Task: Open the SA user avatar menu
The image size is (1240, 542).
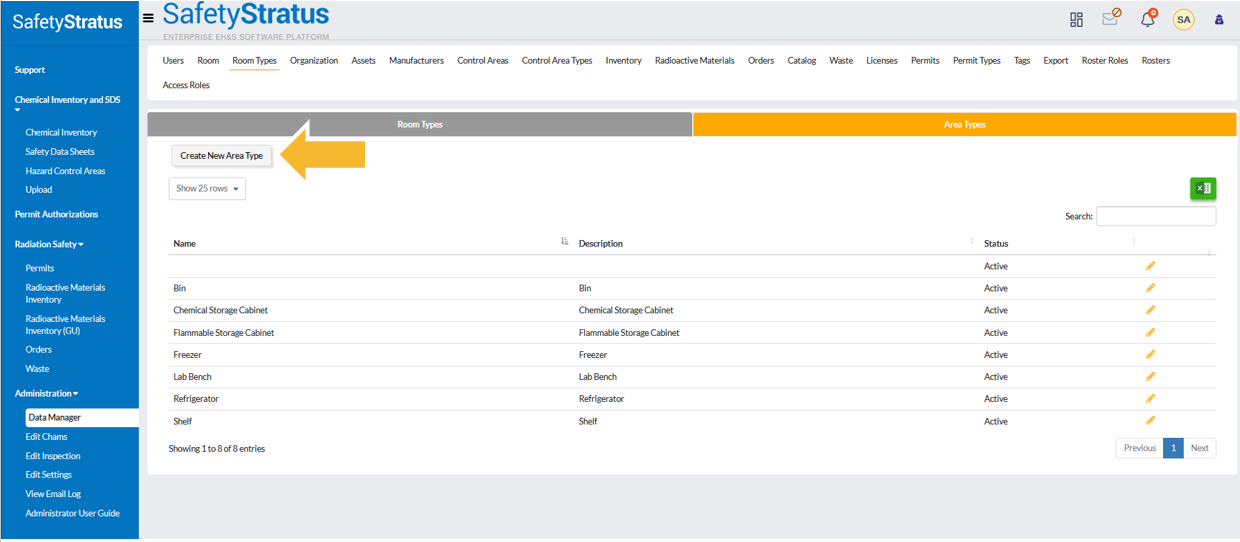Action: click(x=1183, y=19)
